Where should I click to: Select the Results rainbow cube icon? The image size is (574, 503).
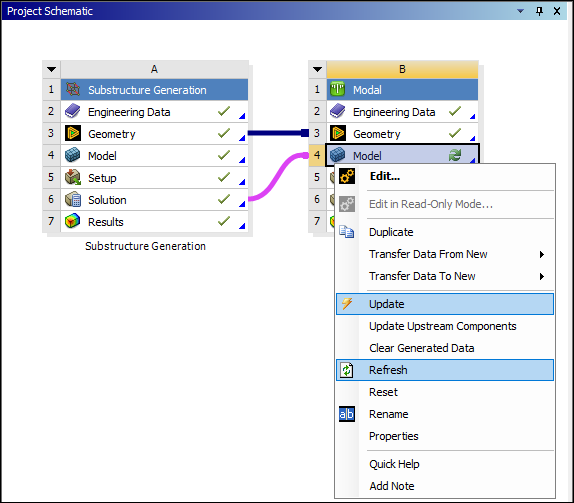[x=72, y=221]
